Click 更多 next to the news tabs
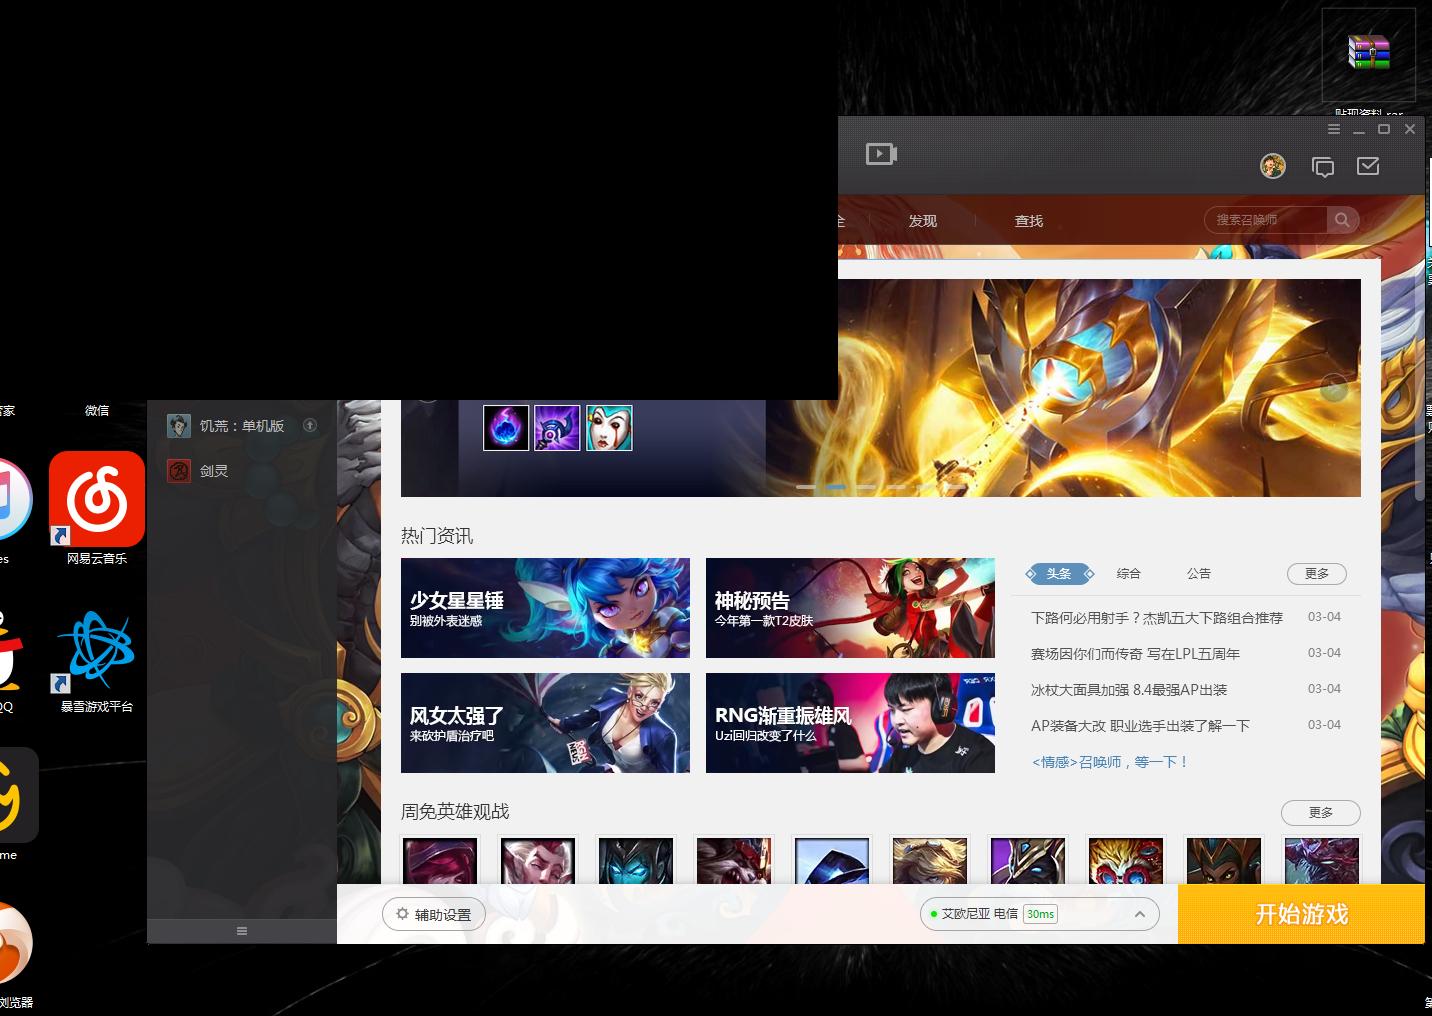The height and width of the screenshot is (1016, 1432). point(1317,574)
